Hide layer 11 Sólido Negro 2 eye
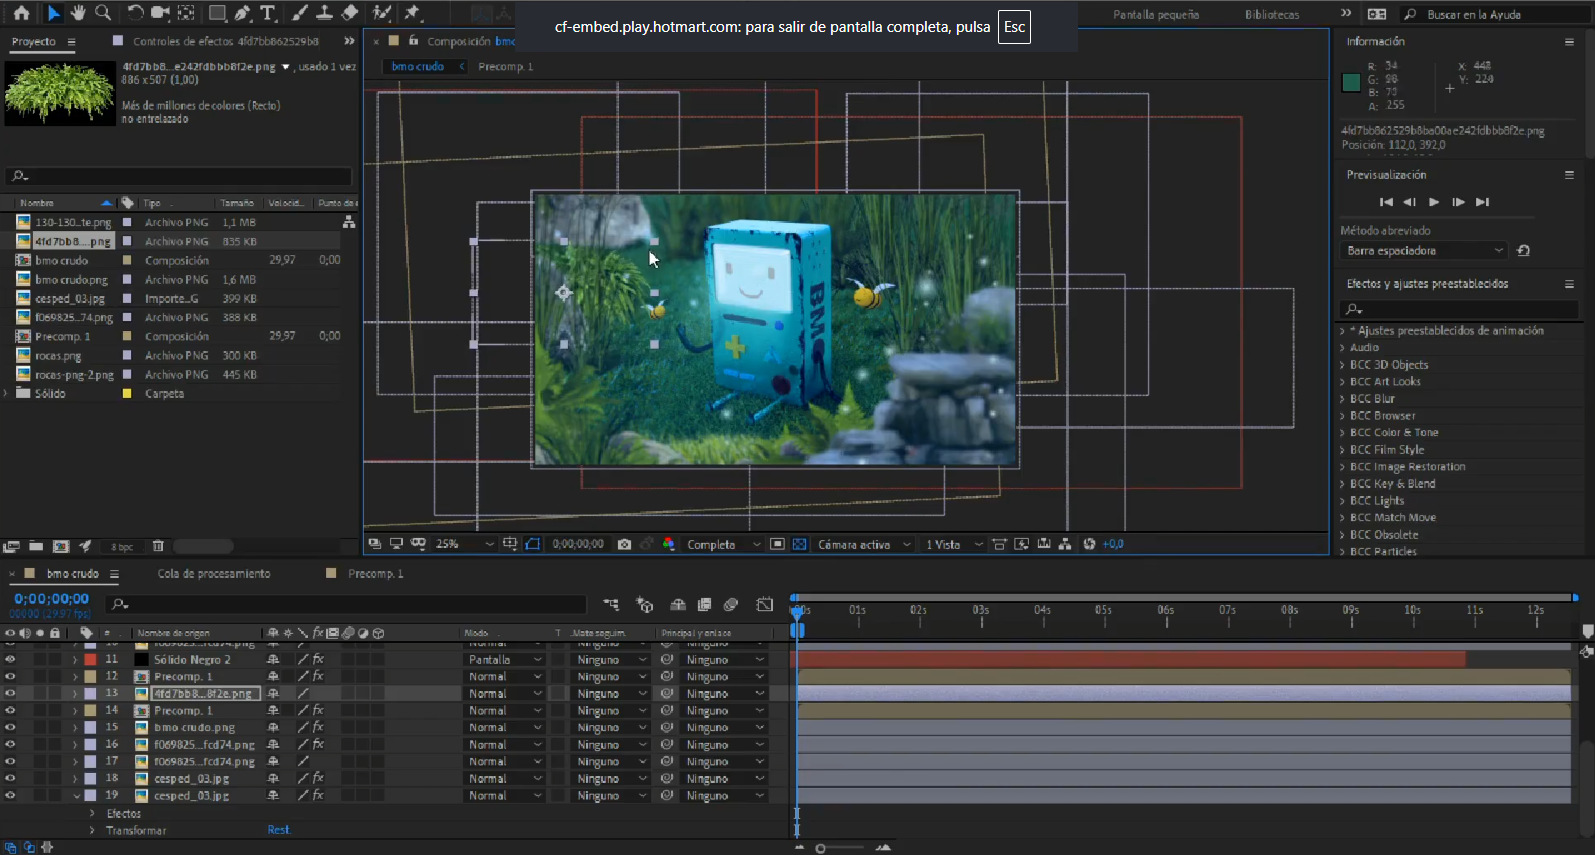 (10, 660)
